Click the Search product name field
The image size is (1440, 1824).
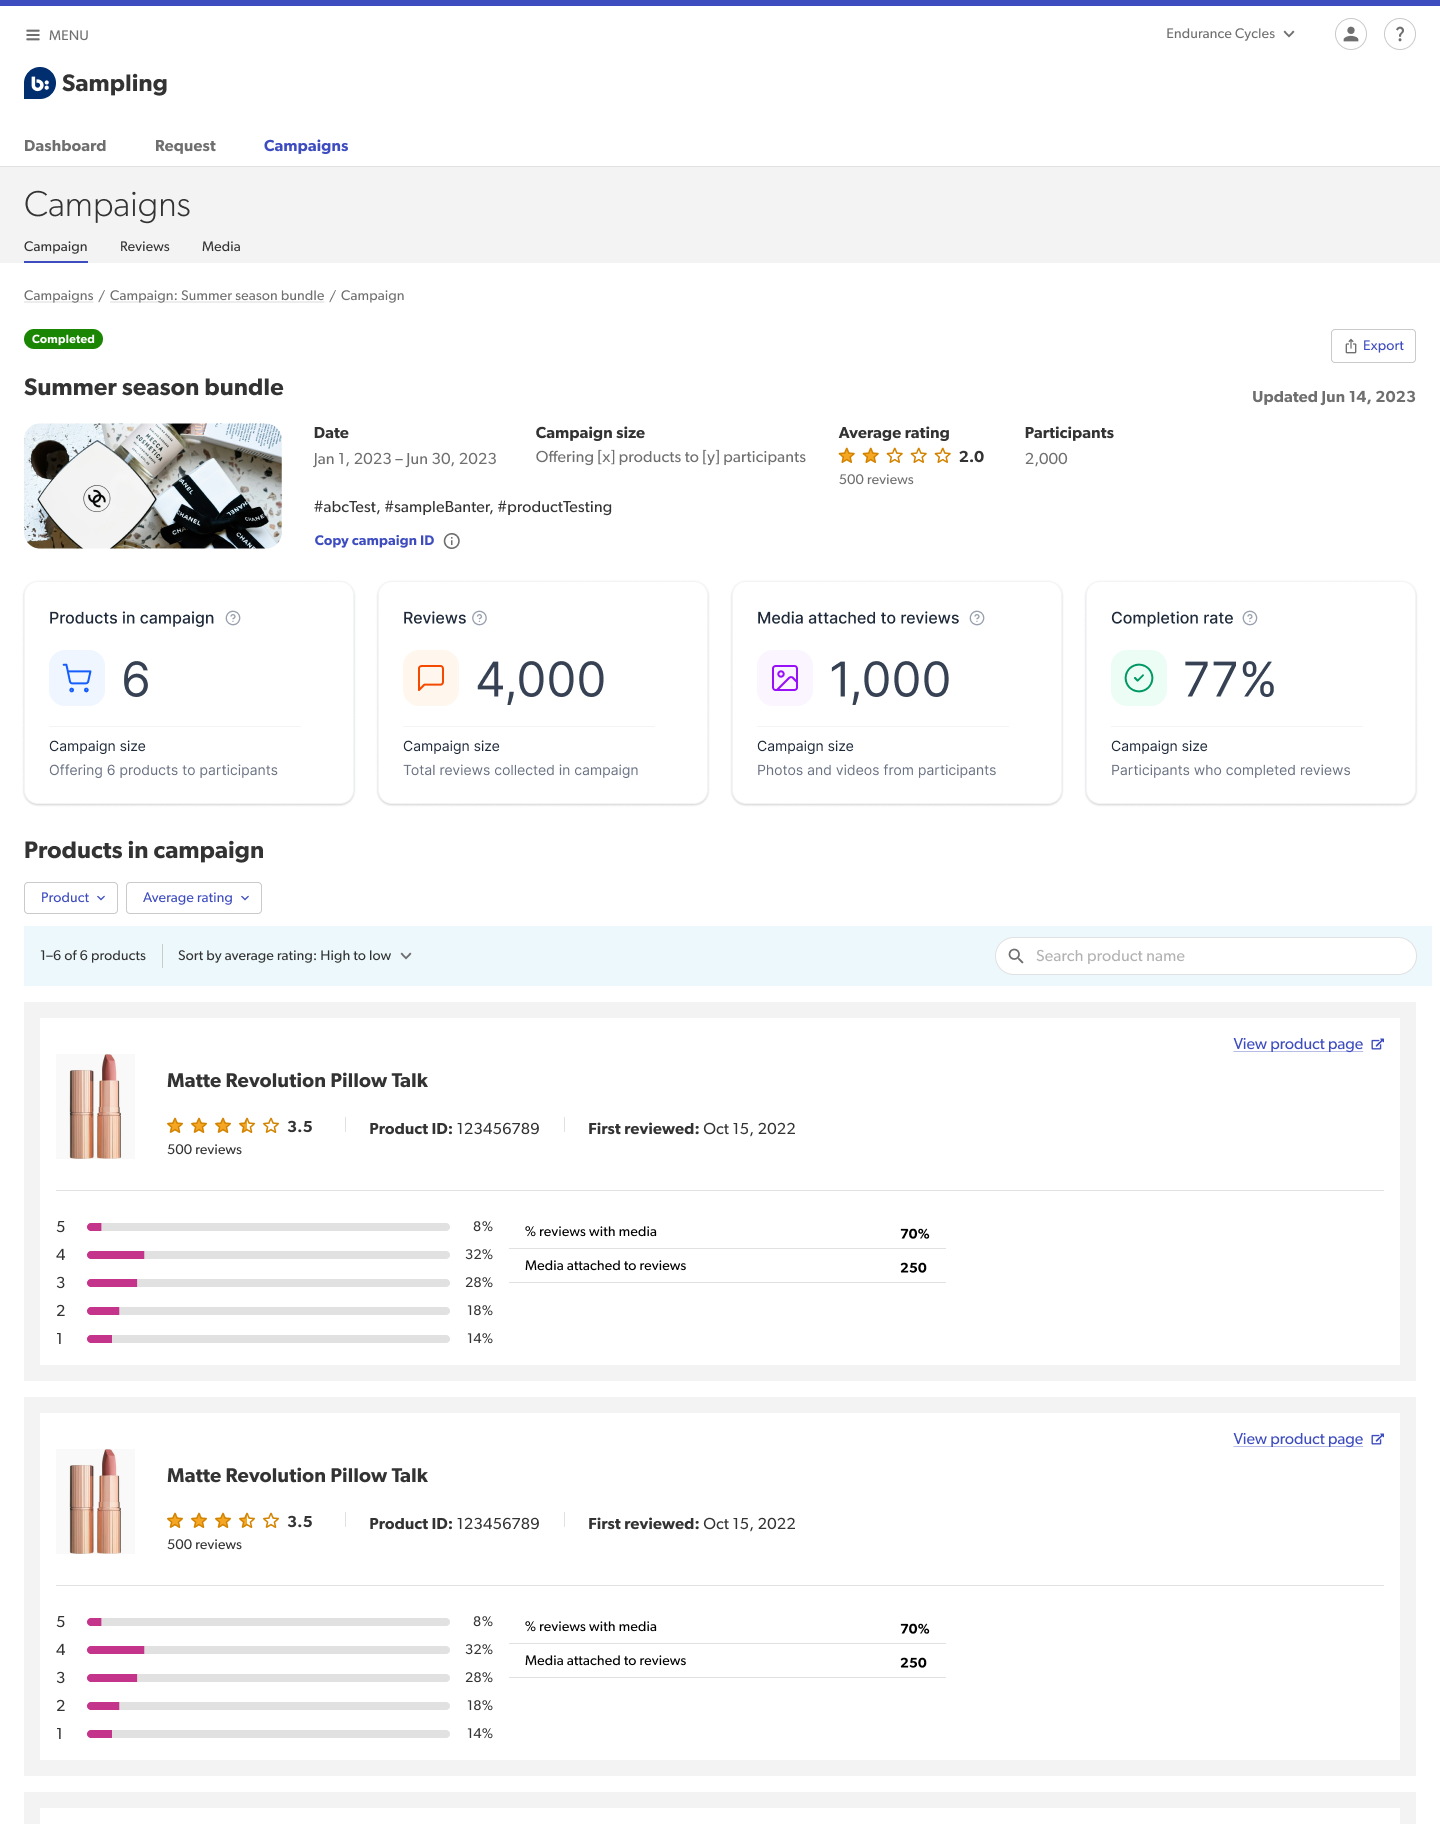click(1205, 956)
